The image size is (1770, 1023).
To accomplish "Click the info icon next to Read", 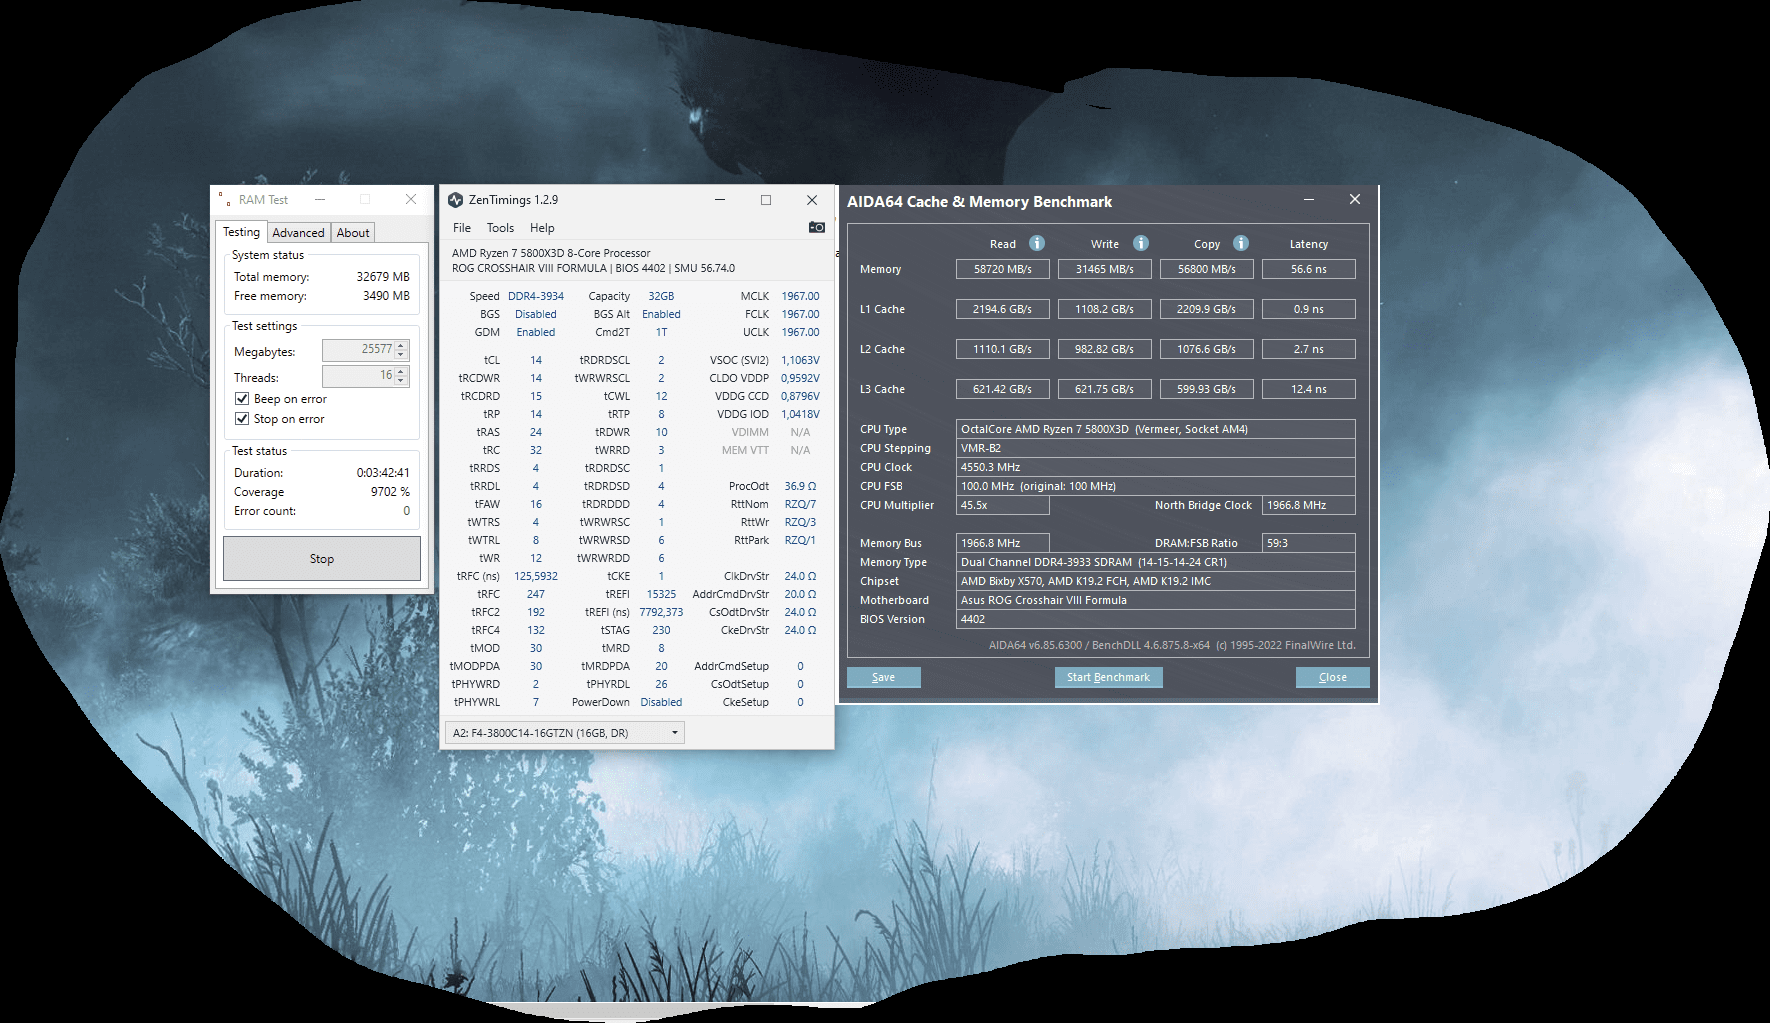I will [1037, 243].
